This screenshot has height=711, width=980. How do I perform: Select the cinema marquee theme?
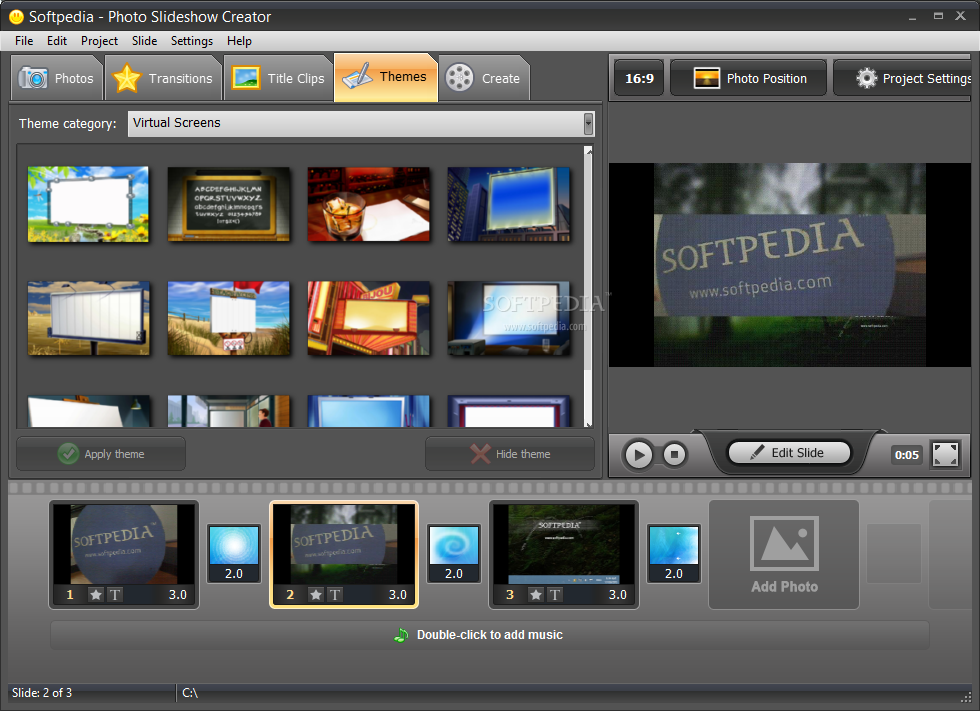pyautogui.click(x=369, y=318)
